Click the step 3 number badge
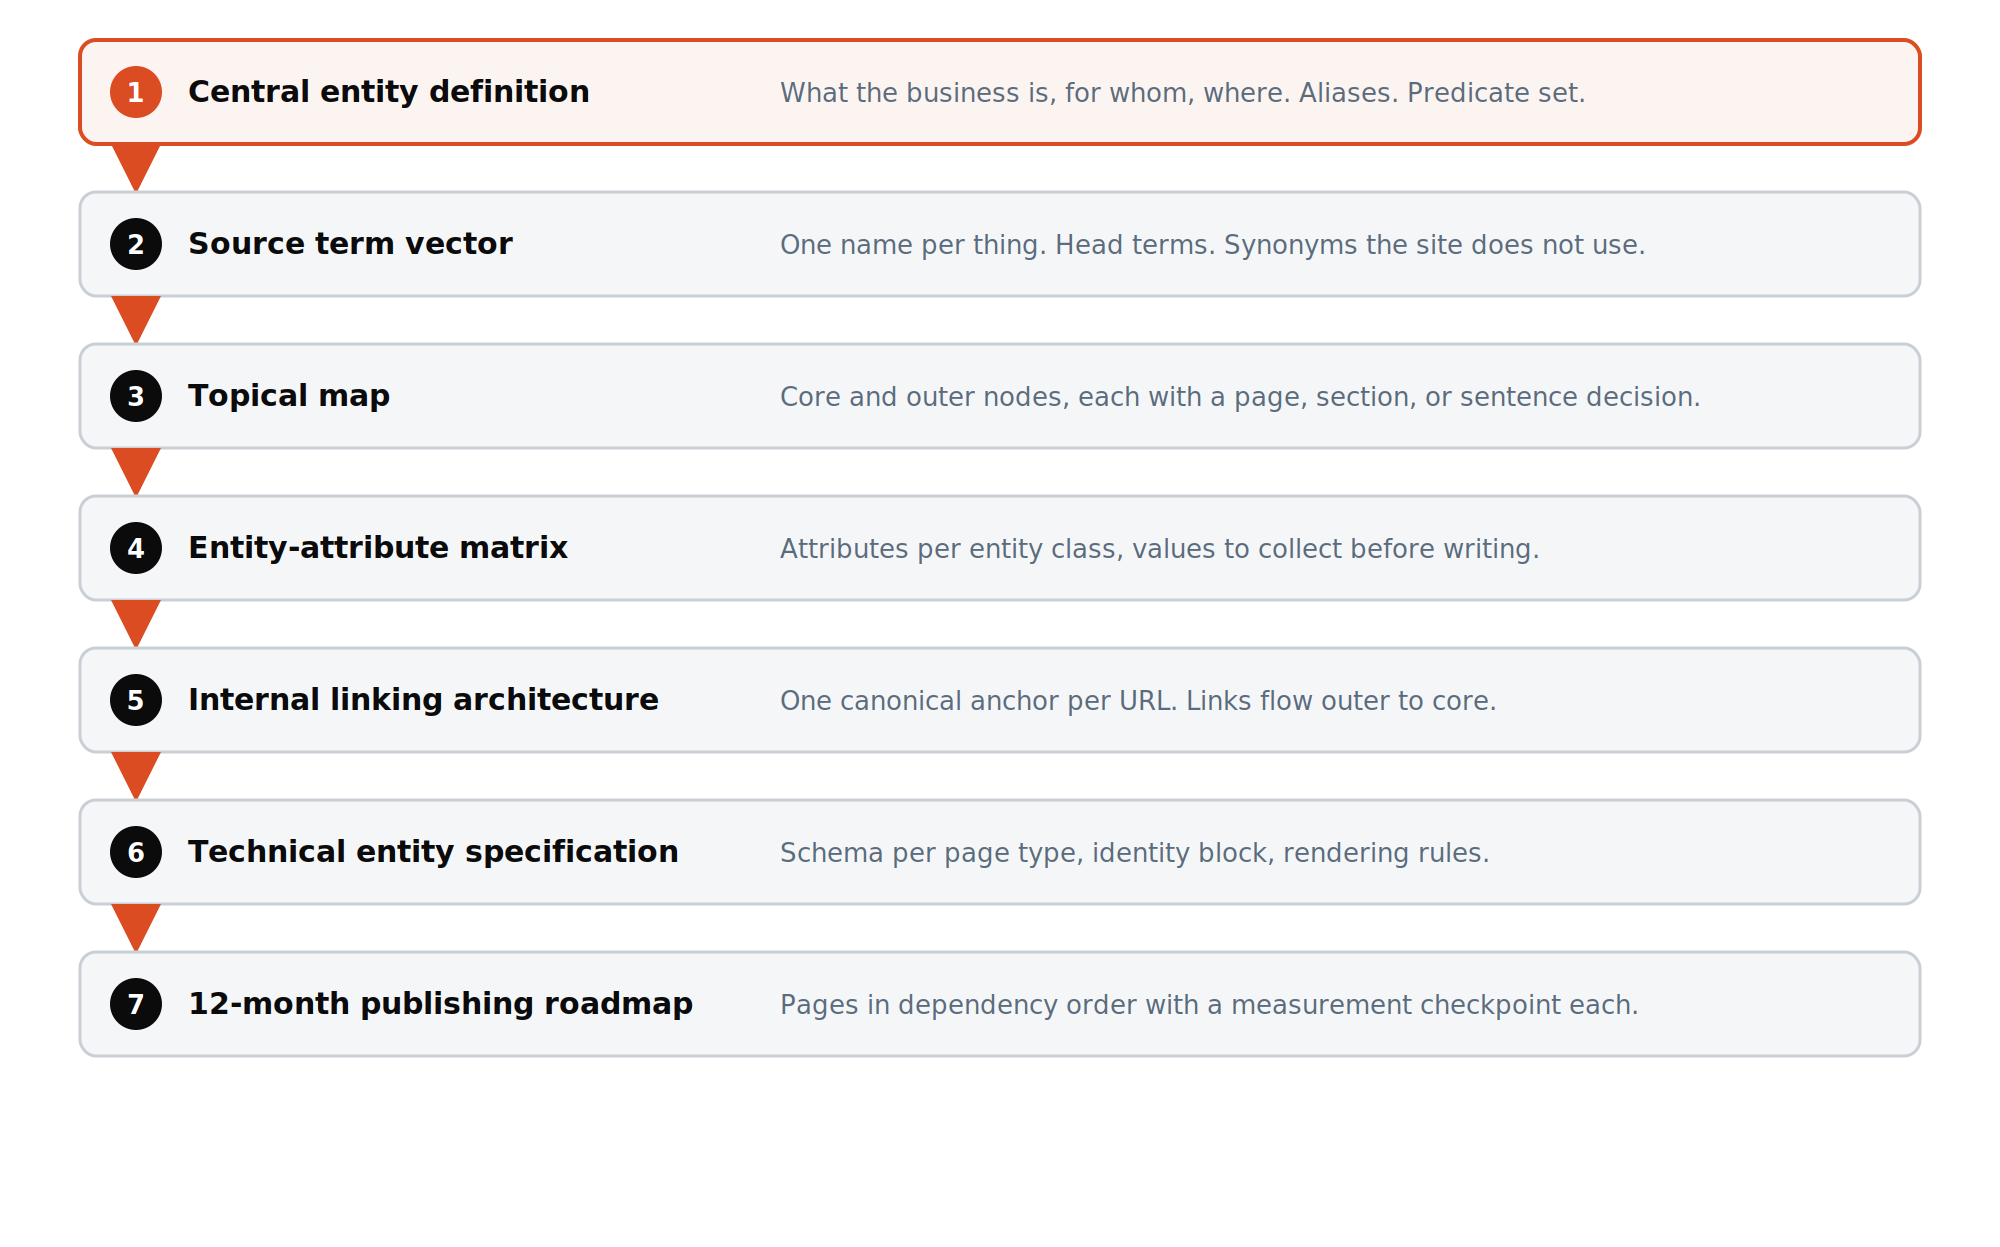The height and width of the screenshot is (1247, 2000). click(x=136, y=396)
